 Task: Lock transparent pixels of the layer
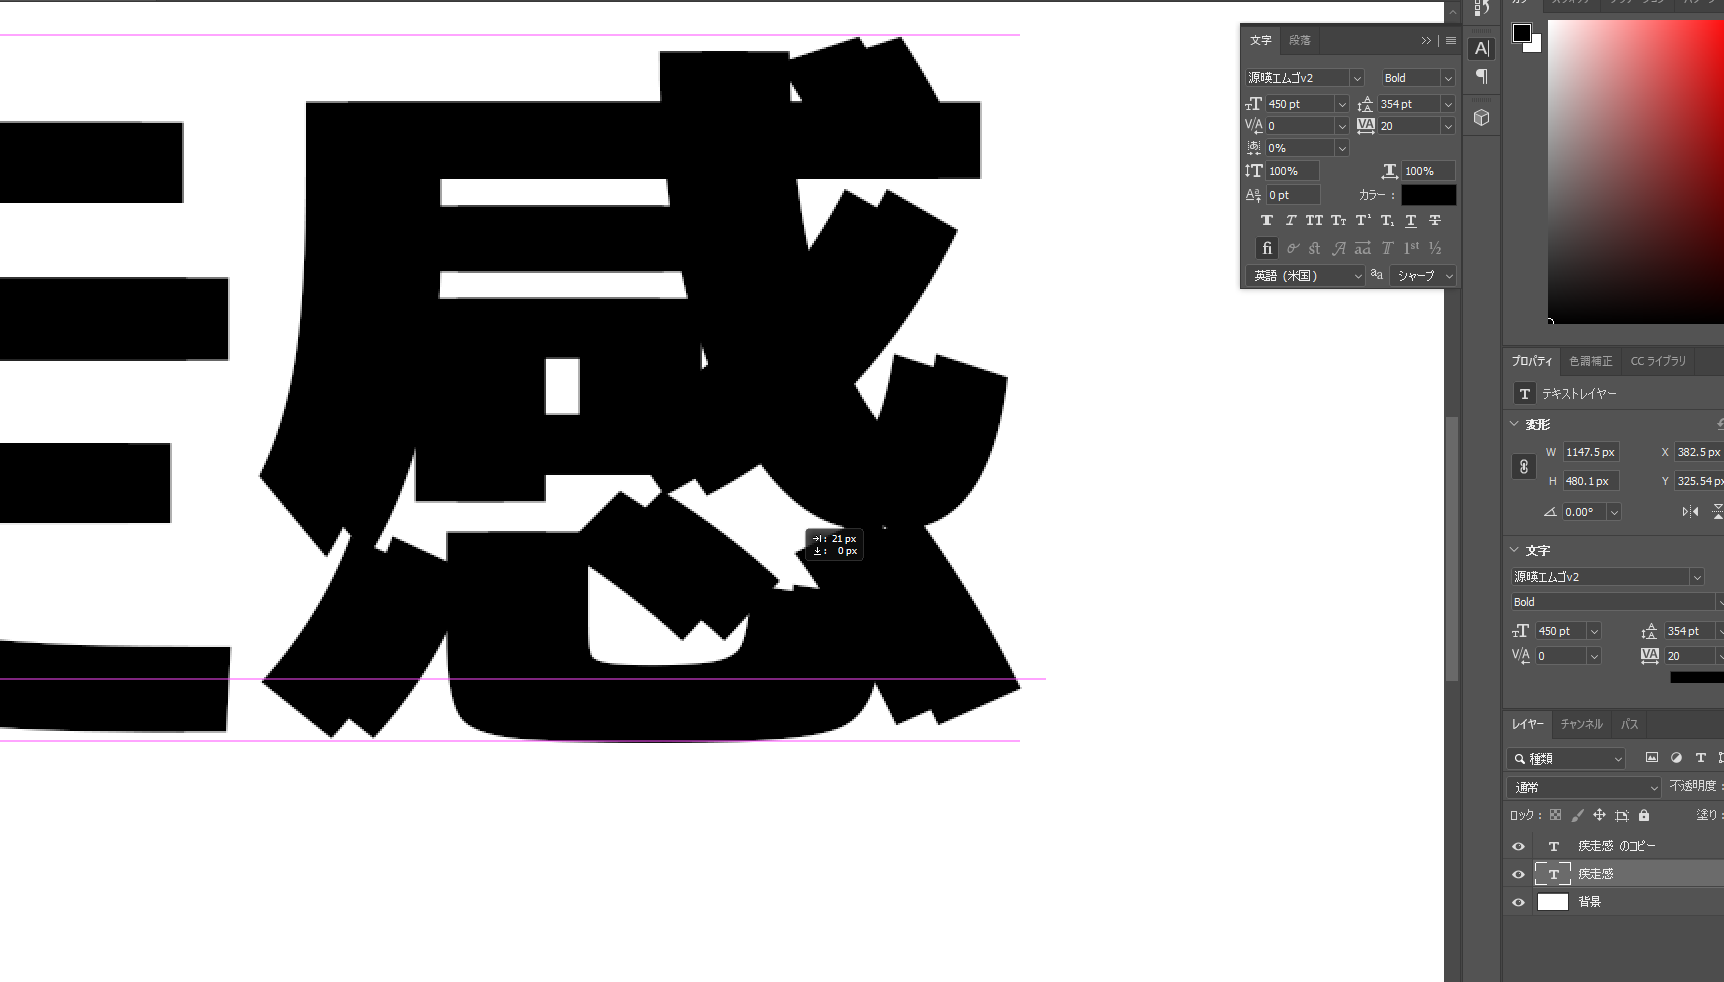pos(1555,815)
